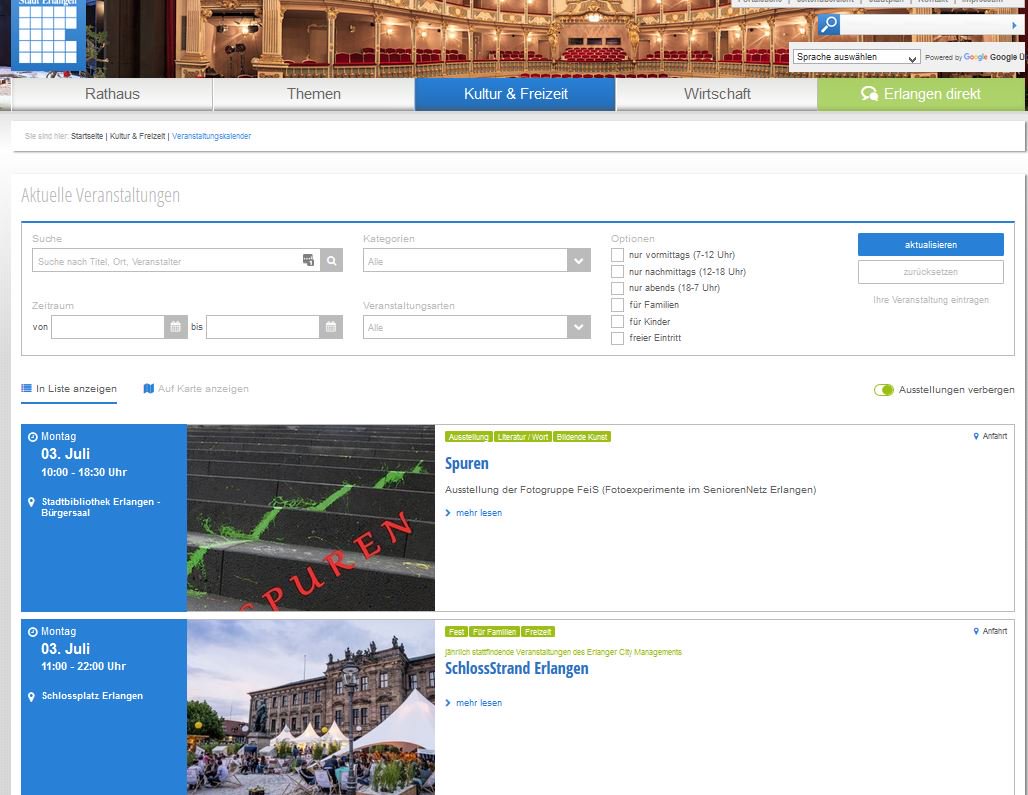
Task: Click the chat bubble icon in Erlangen direkt
Action: [869, 94]
